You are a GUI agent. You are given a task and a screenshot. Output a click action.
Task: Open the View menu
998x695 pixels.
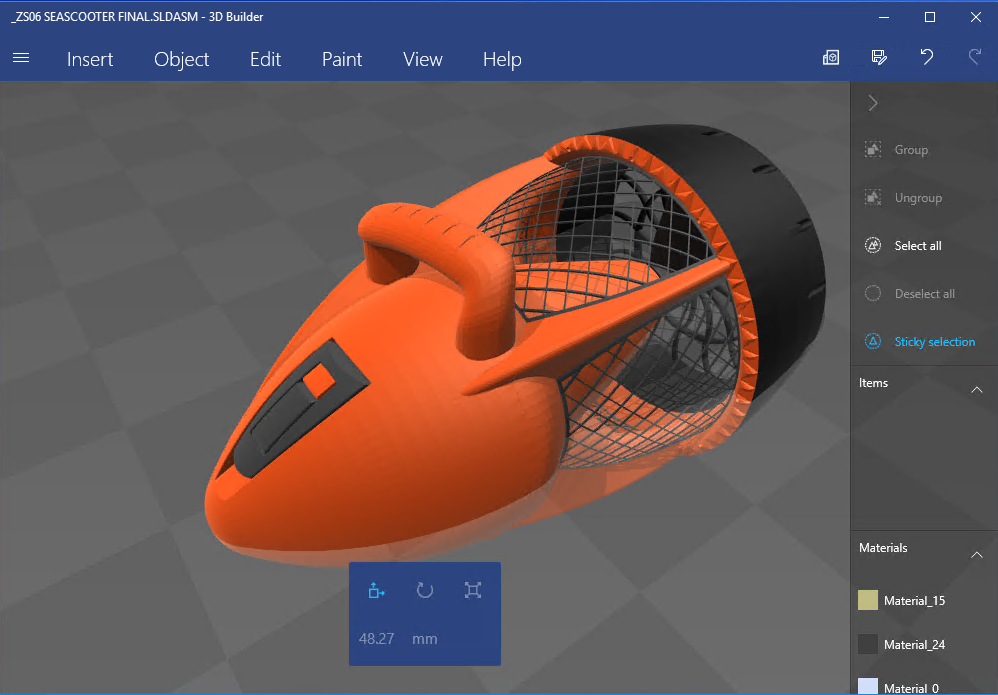(422, 59)
